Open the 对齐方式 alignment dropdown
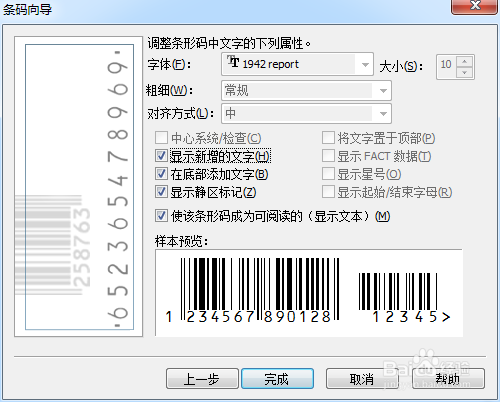This screenshot has width=500, height=402. point(383,114)
